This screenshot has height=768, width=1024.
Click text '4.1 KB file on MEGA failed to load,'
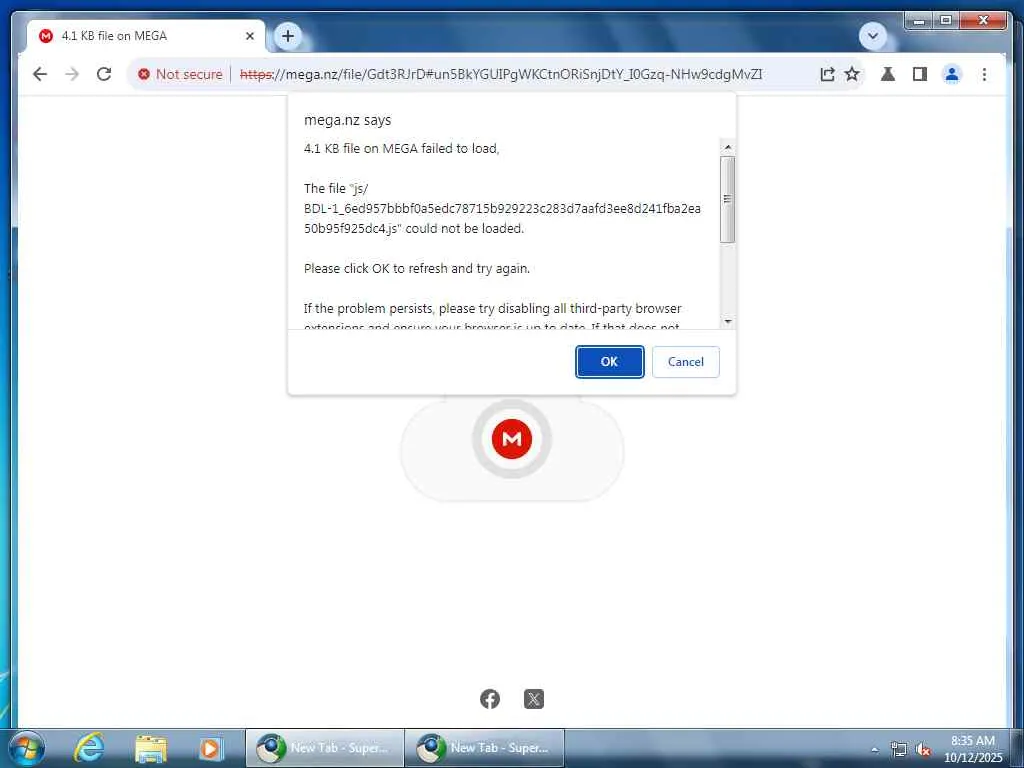[402, 148]
